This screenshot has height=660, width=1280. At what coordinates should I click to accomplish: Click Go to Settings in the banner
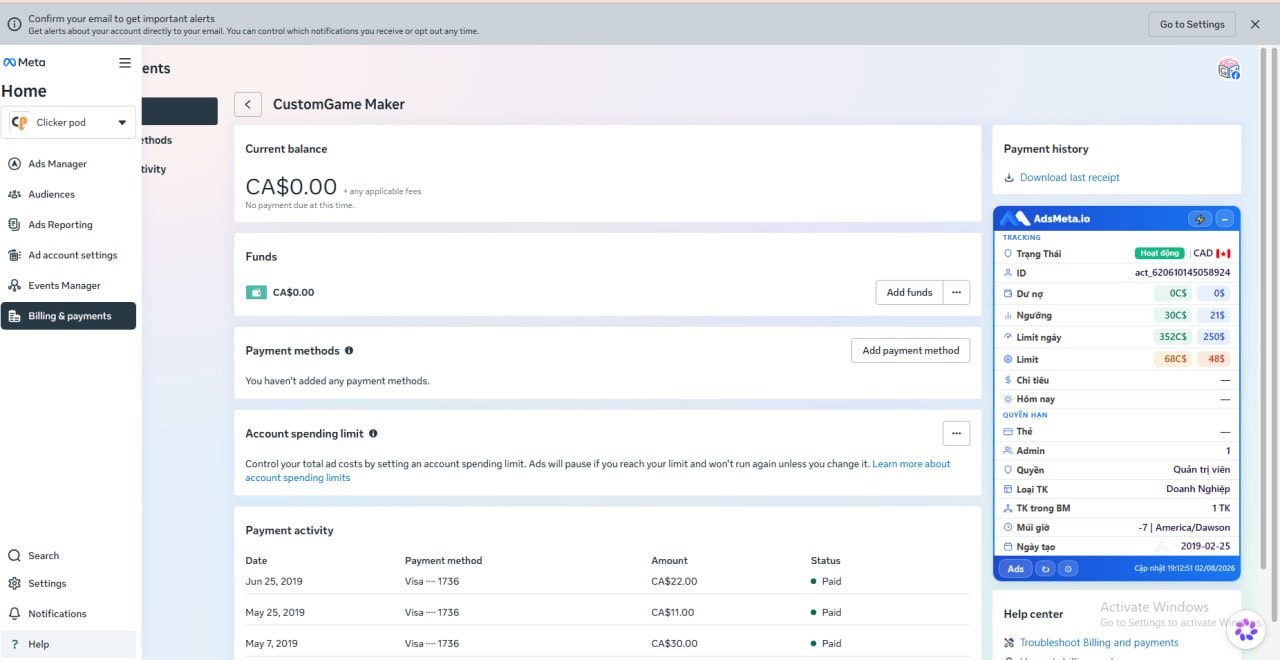1192,24
